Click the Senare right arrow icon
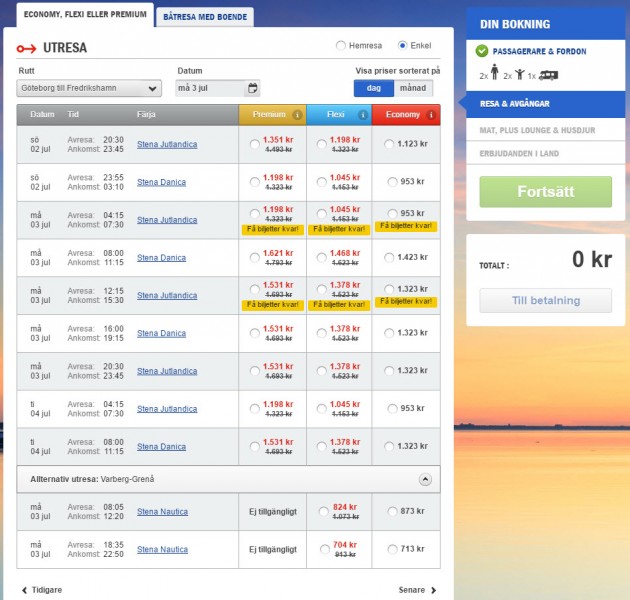Image resolution: width=630 pixels, height=600 pixels. 433,590
